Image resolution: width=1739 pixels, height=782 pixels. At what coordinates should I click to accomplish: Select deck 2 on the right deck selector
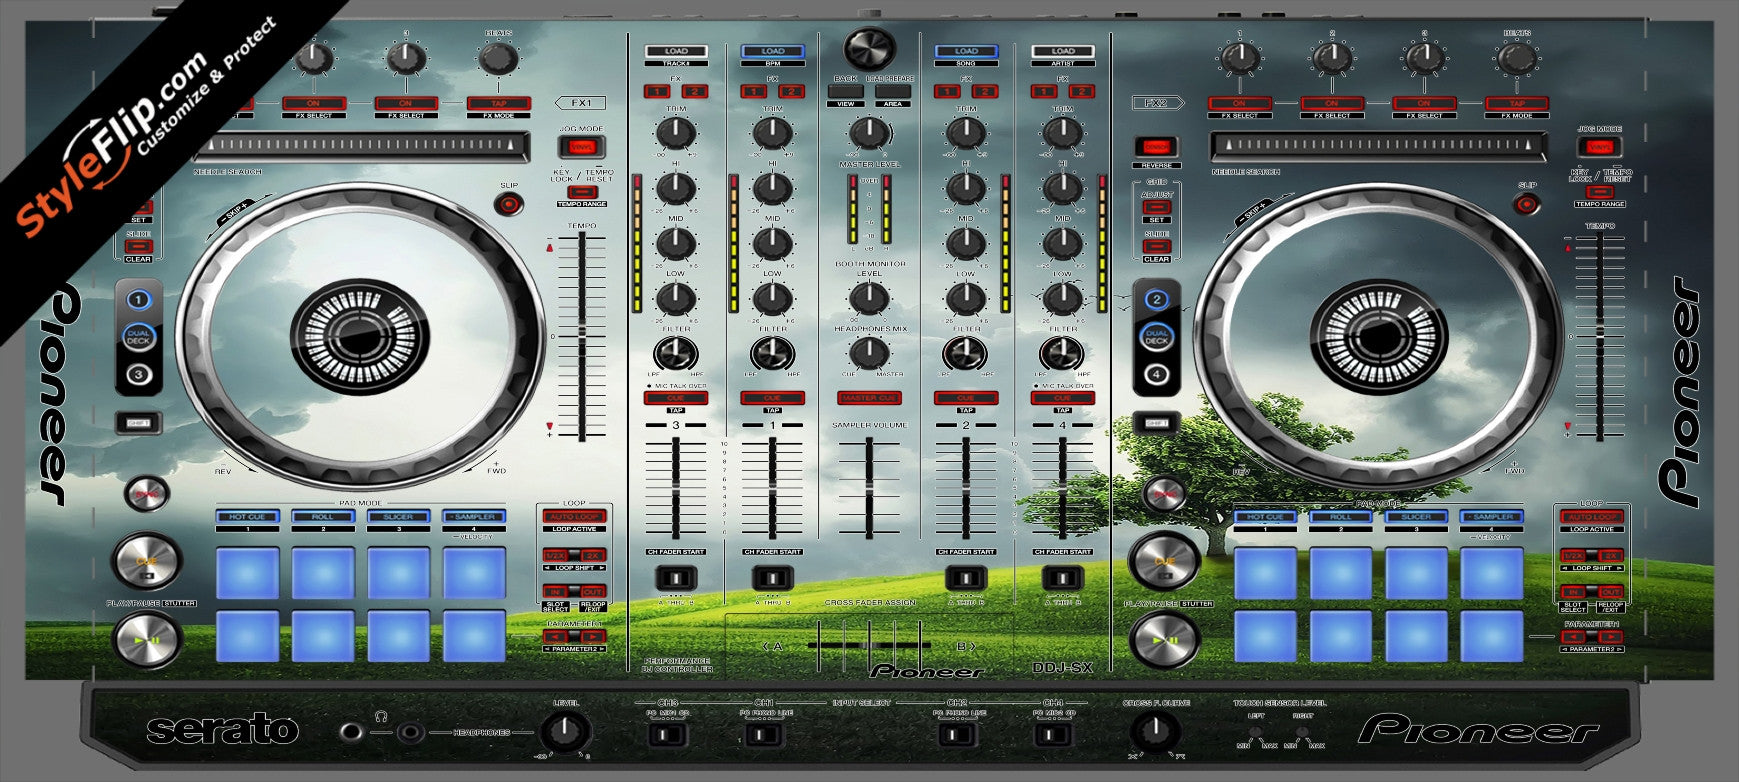click(1157, 300)
